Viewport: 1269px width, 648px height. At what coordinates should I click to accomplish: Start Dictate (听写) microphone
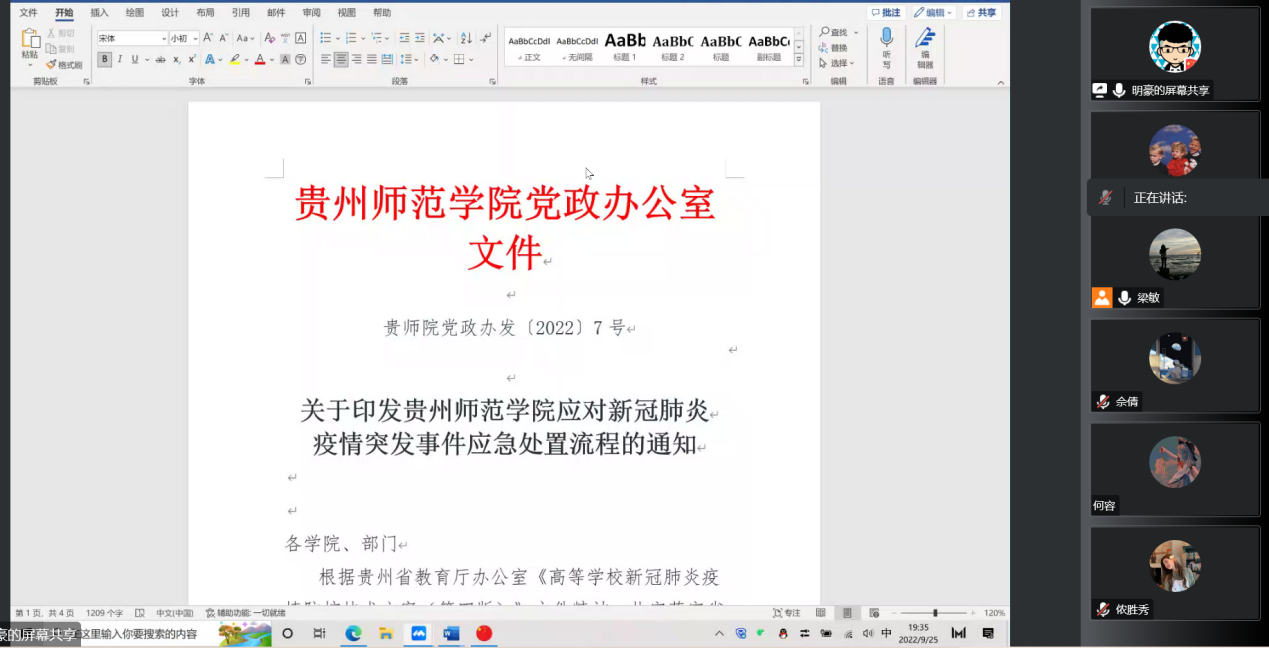coord(886,47)
